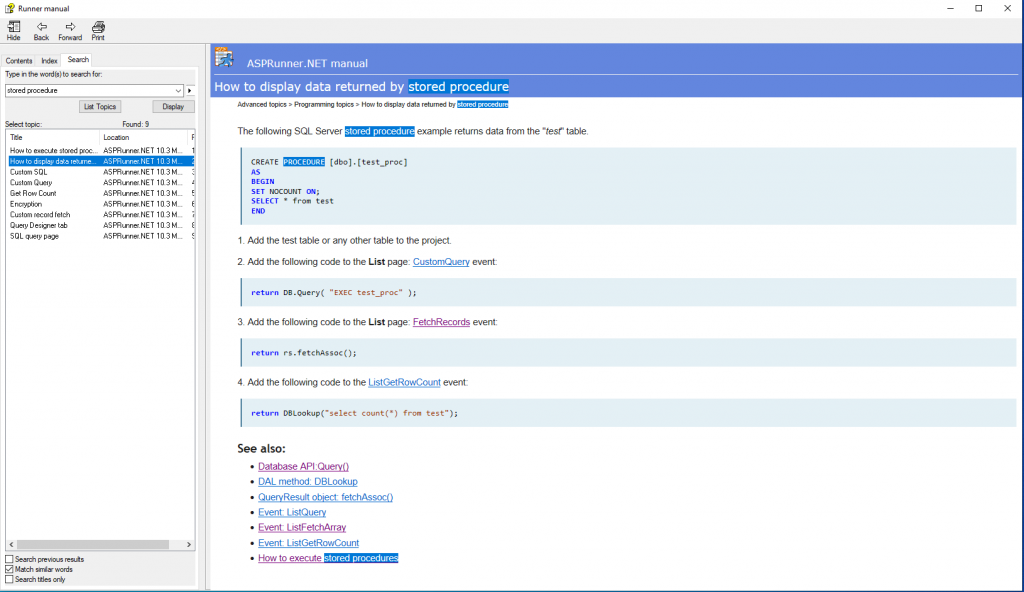Select the 'Query Designer tab' search result
Screen dimensions: 1024x592
(x=101, y=225)
